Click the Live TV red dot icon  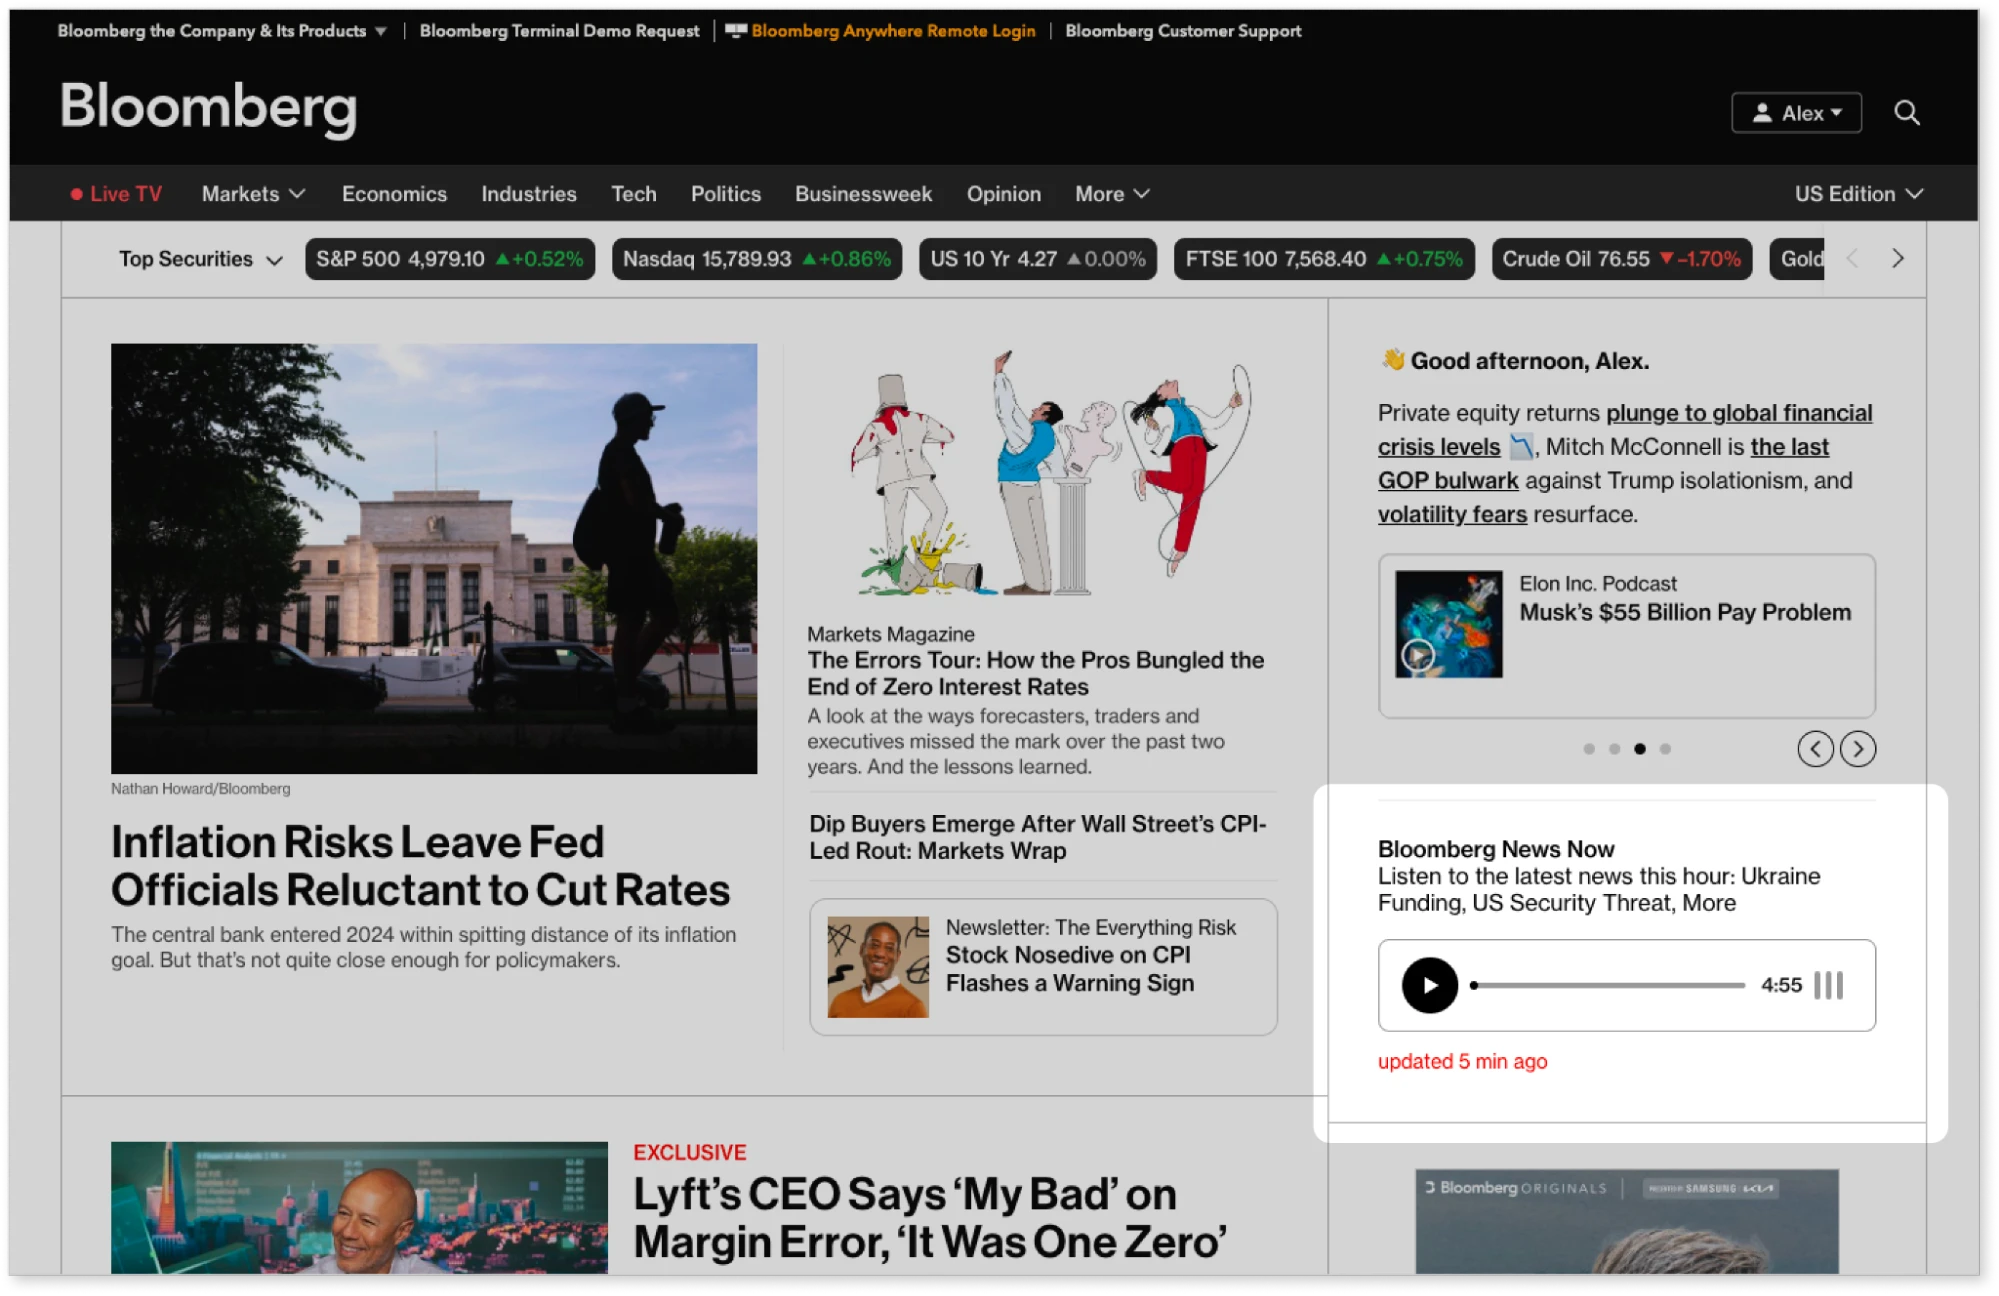[x=78, y=193]
